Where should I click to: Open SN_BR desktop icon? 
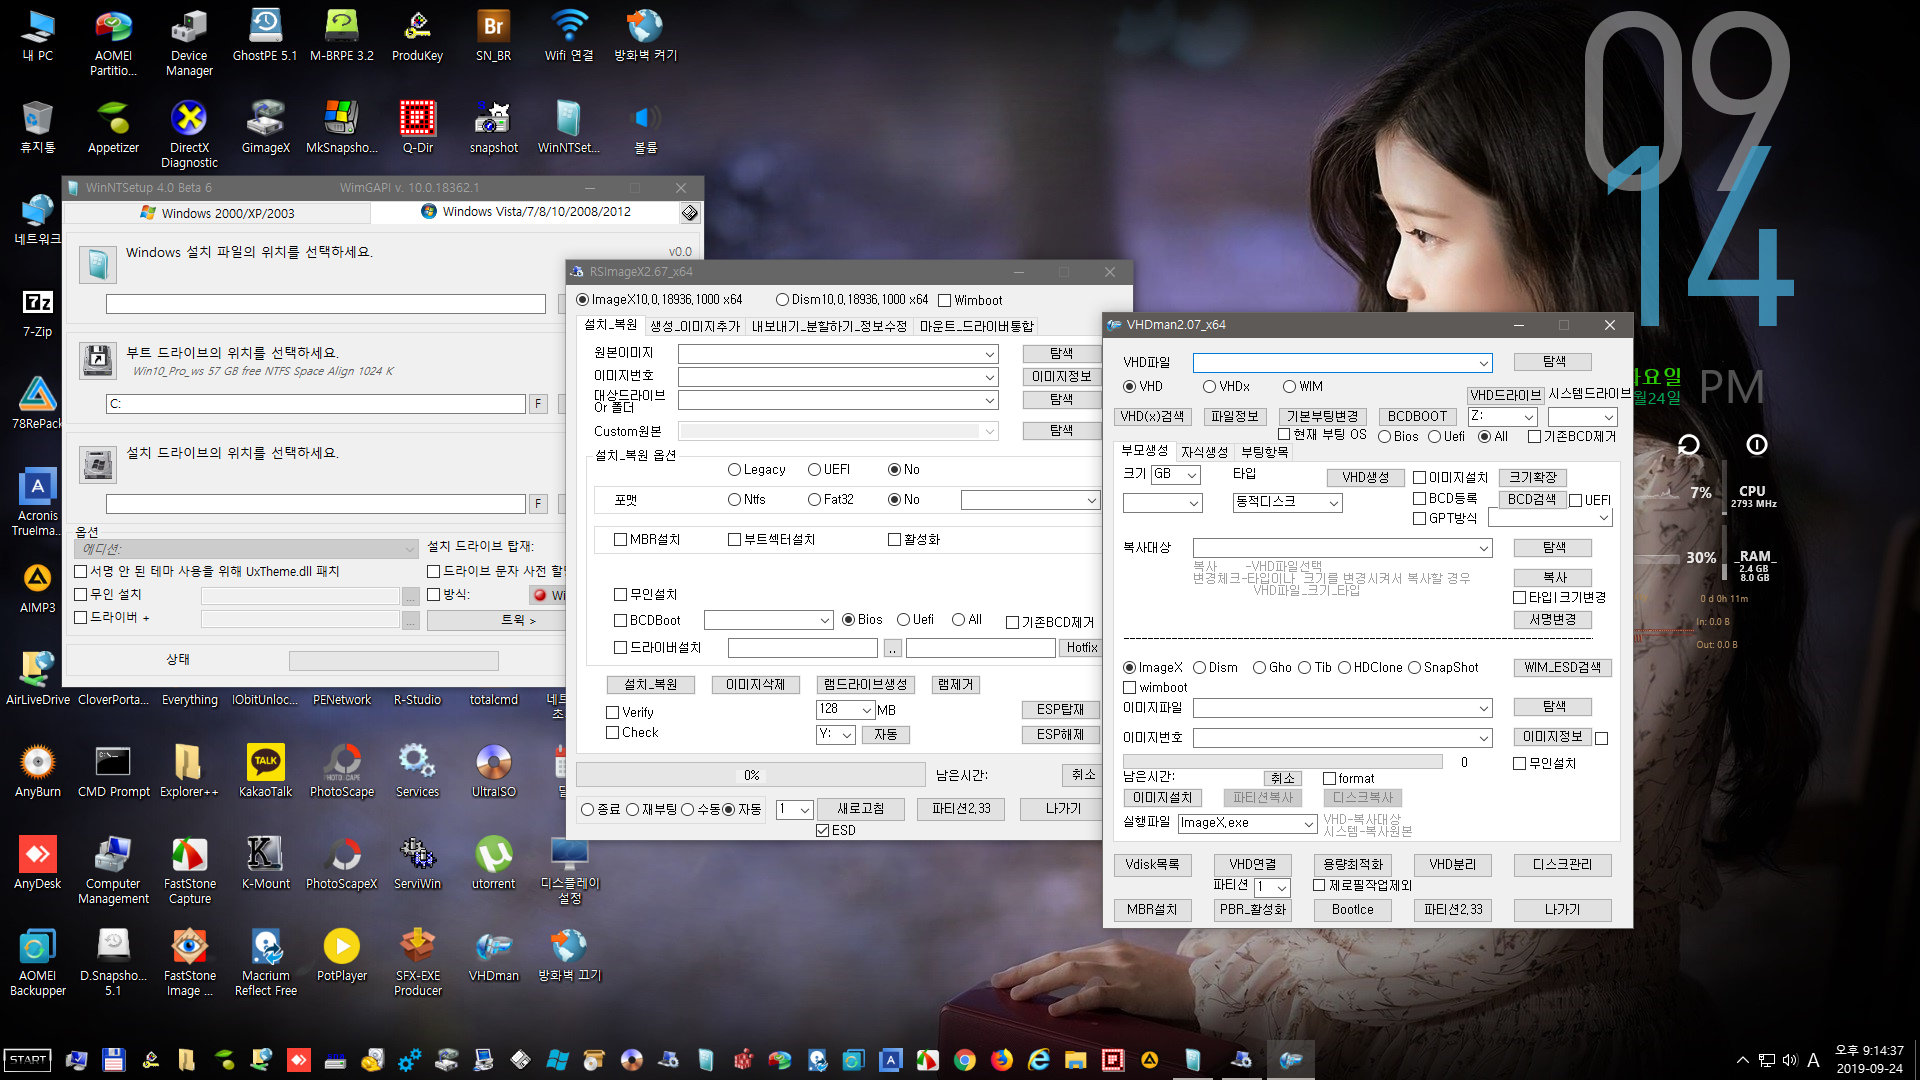[493, 36]
